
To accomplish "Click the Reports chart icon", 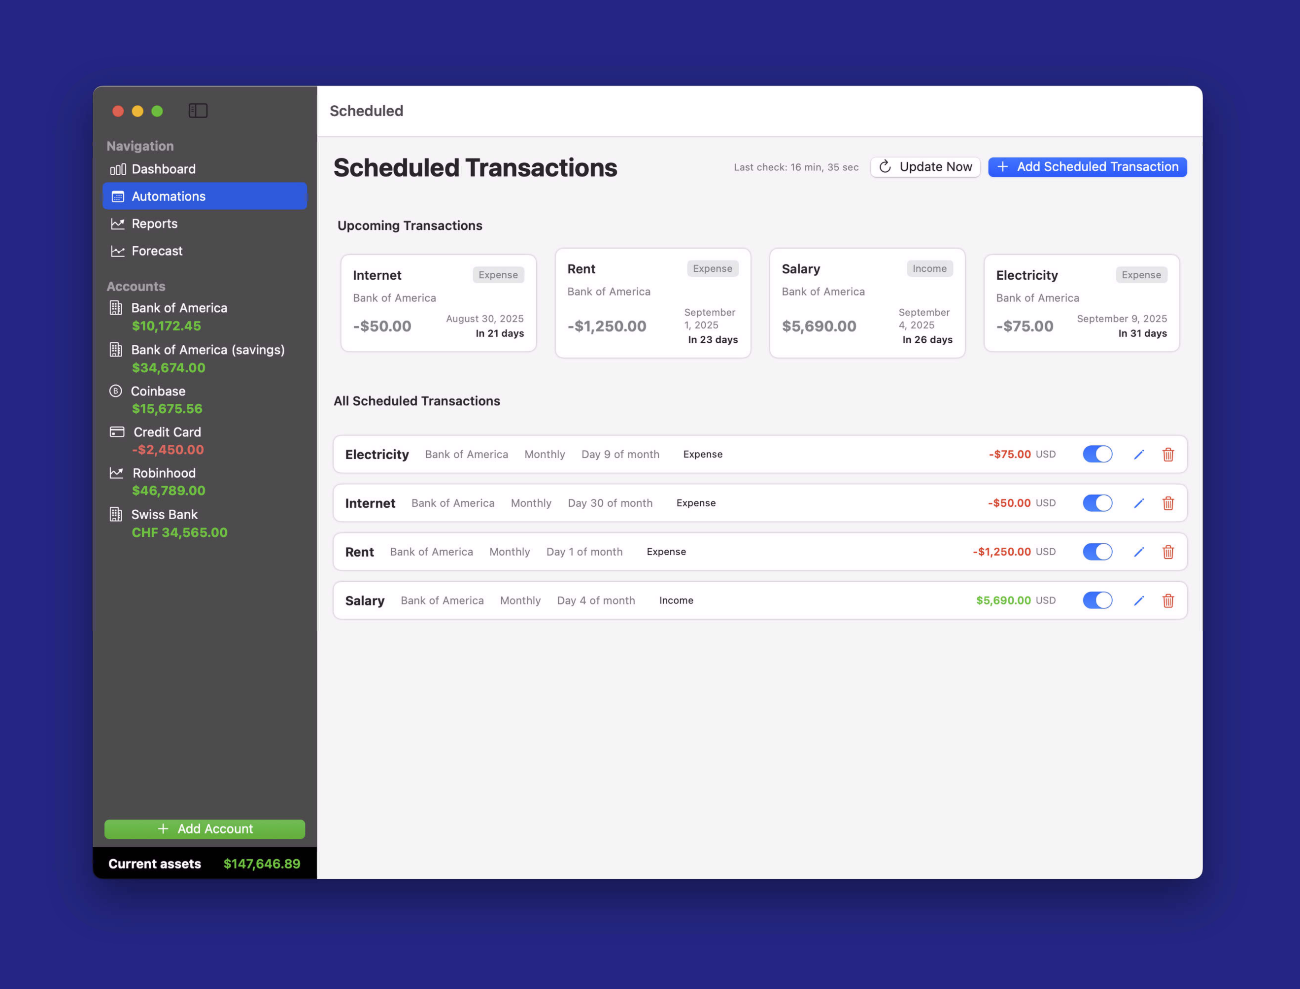I will click(x=118, y=224).
